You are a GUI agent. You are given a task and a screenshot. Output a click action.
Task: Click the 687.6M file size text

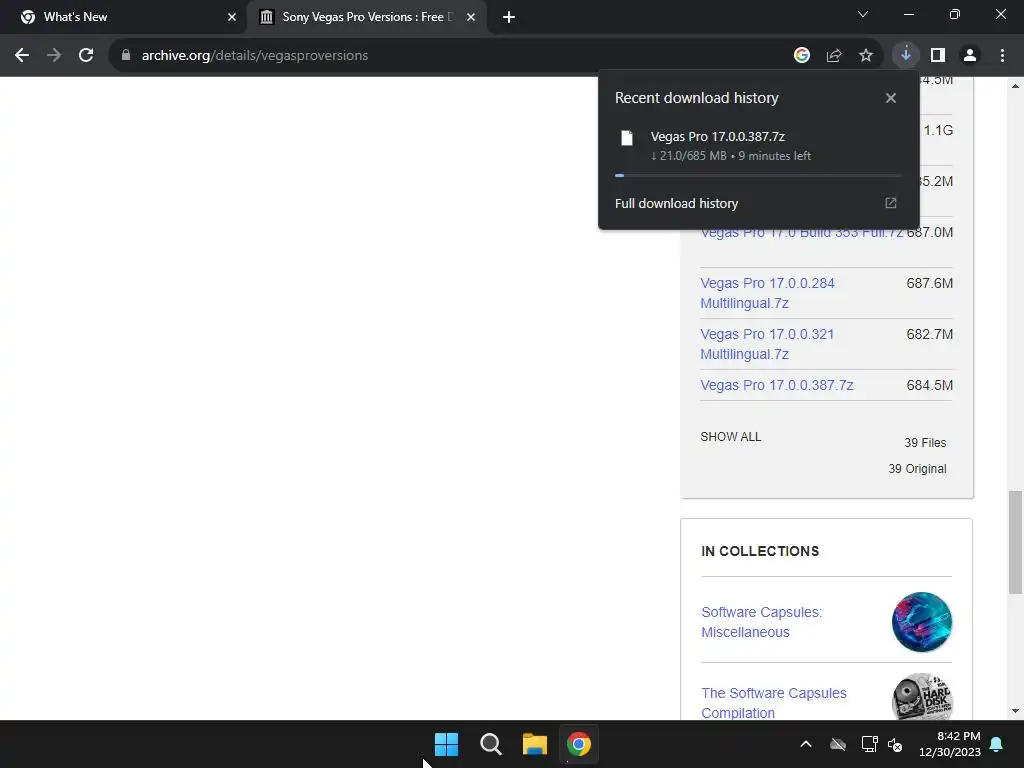coord(929,283)
